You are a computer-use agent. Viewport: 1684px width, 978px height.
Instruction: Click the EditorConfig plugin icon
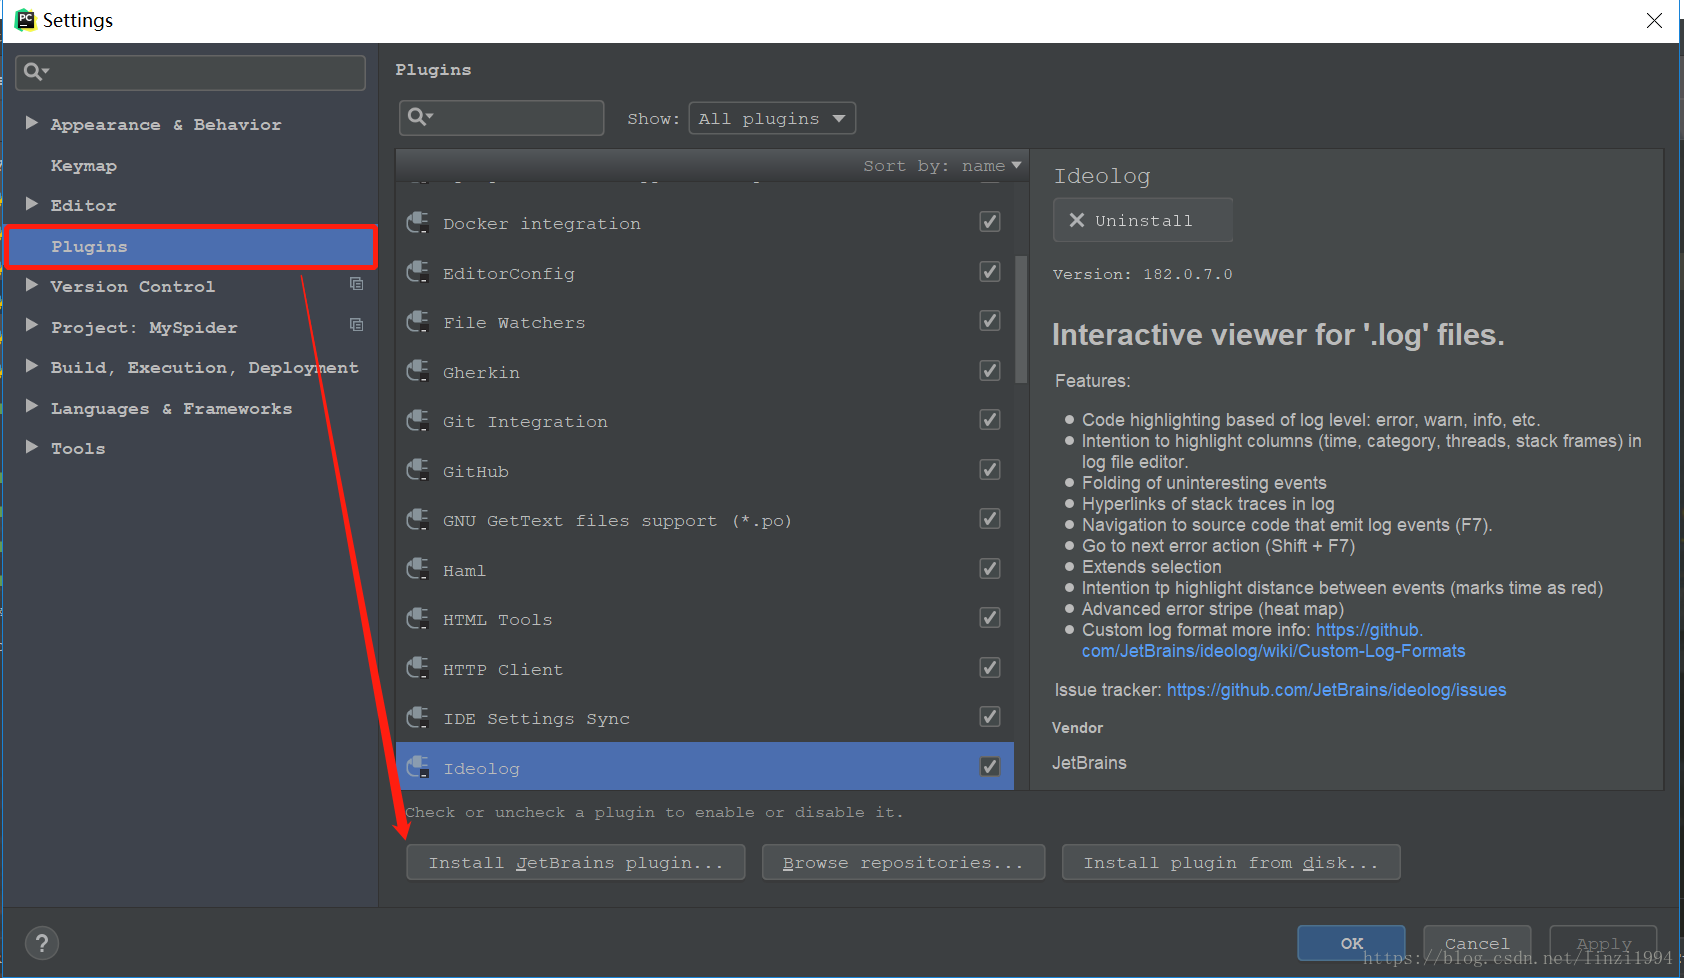point(418,272)
